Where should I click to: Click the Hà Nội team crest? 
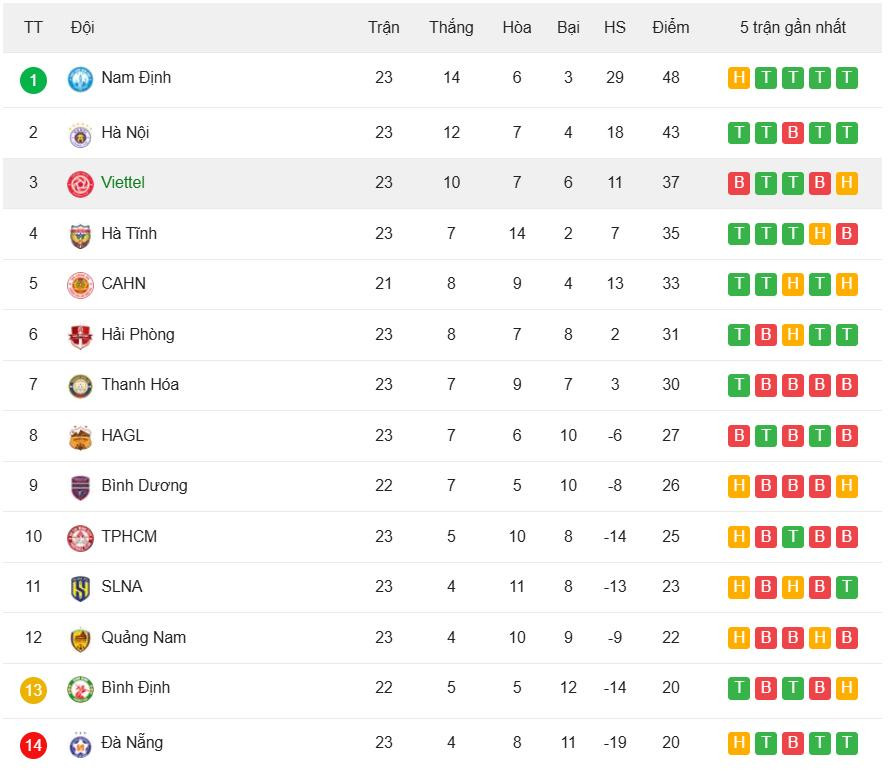tap(80, 133)
